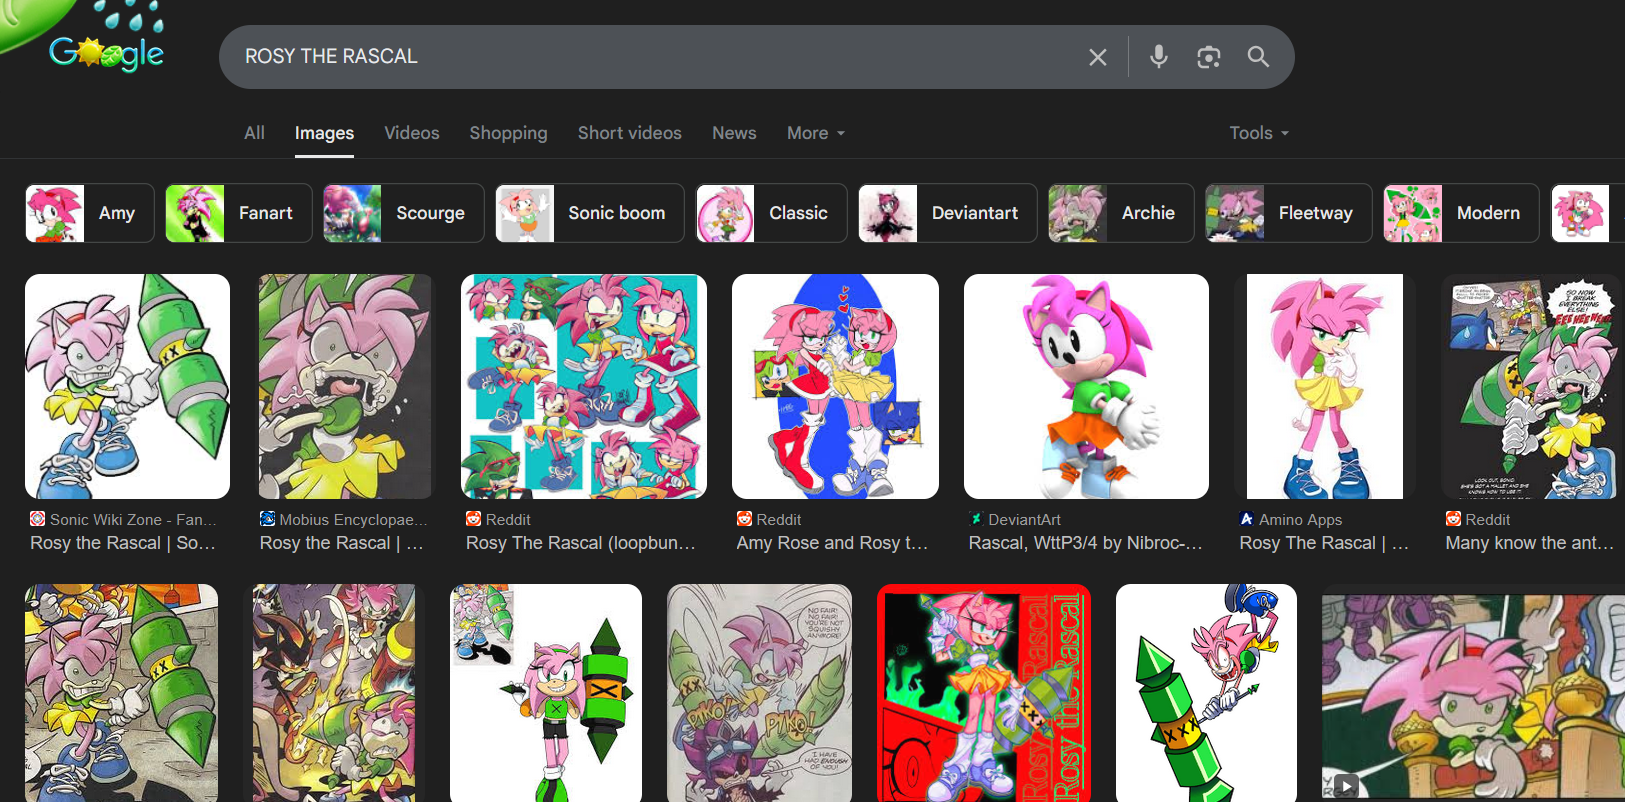View the Rosy The Rascal (loopbun) collage image
The width and height of the screenshot is (1625, 802).
point(584,386)
